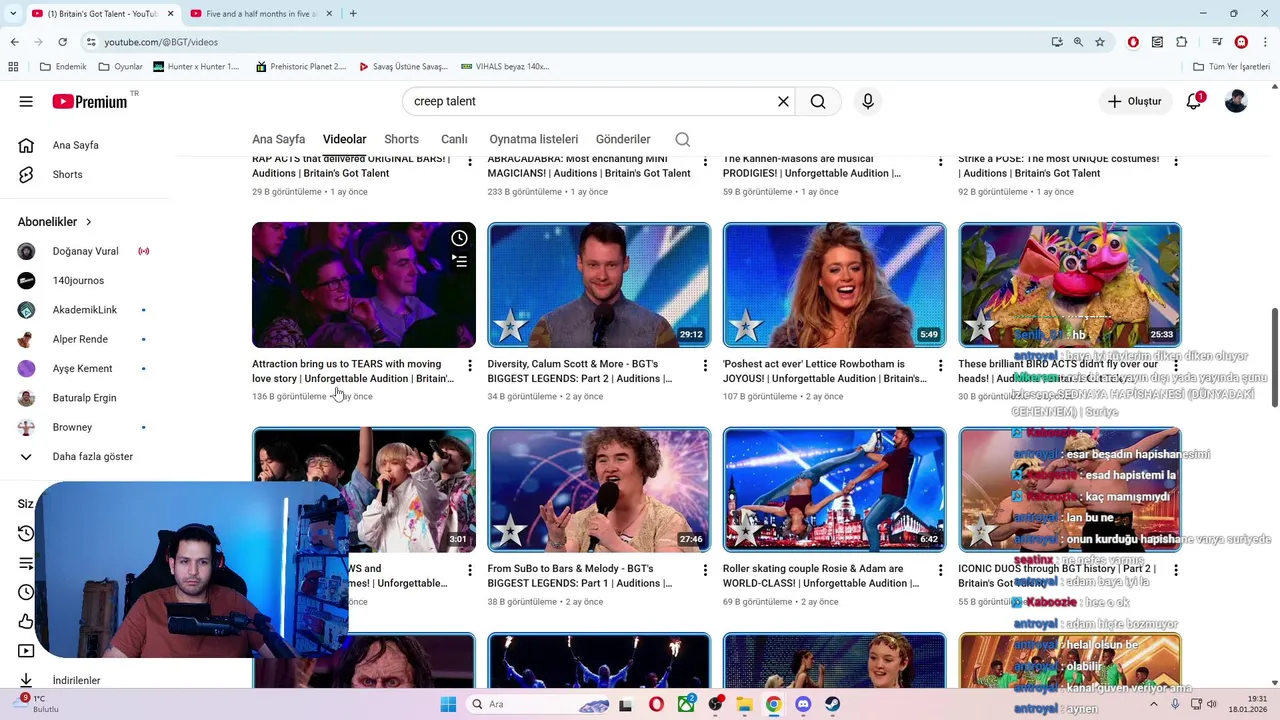Open Baturalp Ergin subscription channel
The height and width of the screenshot is (720, 1280).
point(85,398)
